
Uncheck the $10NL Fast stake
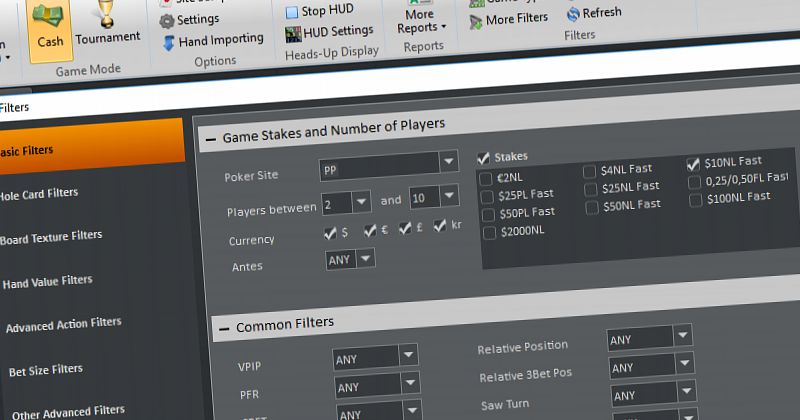tap(693, 164)
